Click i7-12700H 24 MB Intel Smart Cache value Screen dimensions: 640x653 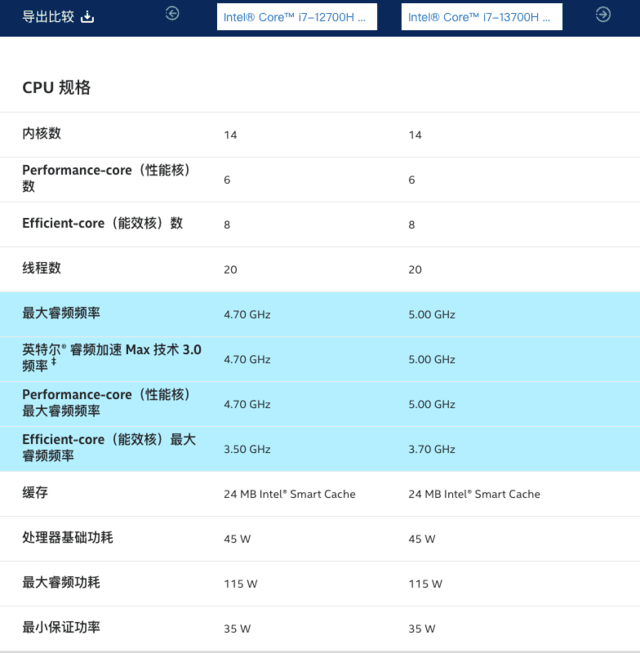289,494
